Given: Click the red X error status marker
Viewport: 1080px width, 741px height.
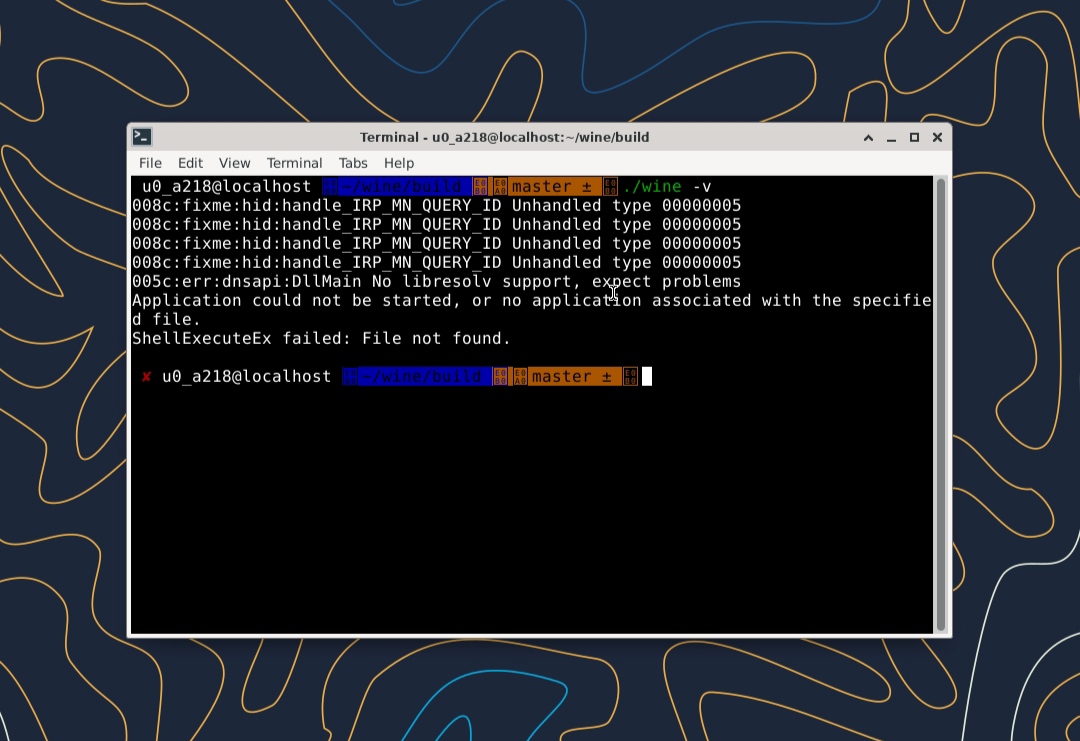Looking at the screenshot, I should point(146,377).
